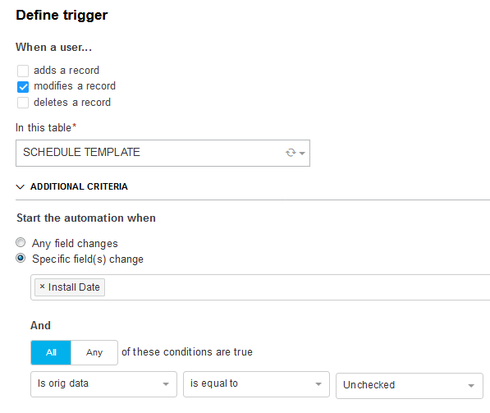Screen dimensions: 490x413
Task: Uncheck the modifies a record checkbox
Action: coord(23,87)
